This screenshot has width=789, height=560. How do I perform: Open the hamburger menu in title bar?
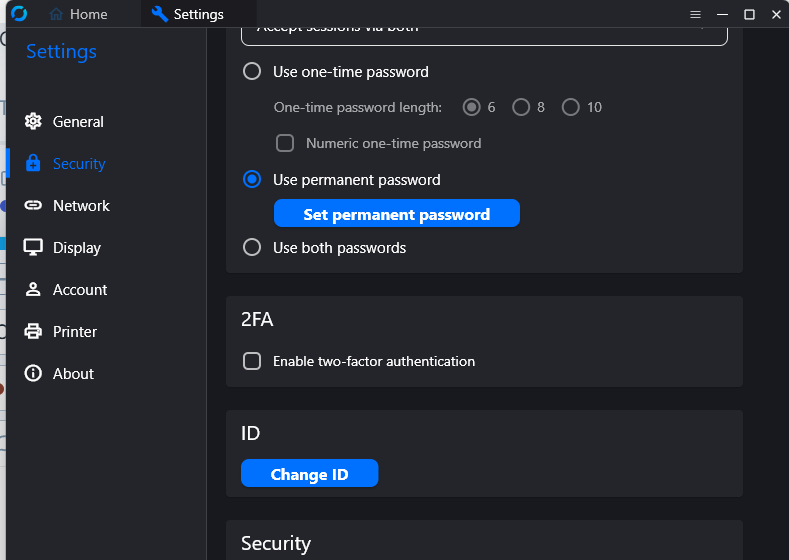click(696, 14)
